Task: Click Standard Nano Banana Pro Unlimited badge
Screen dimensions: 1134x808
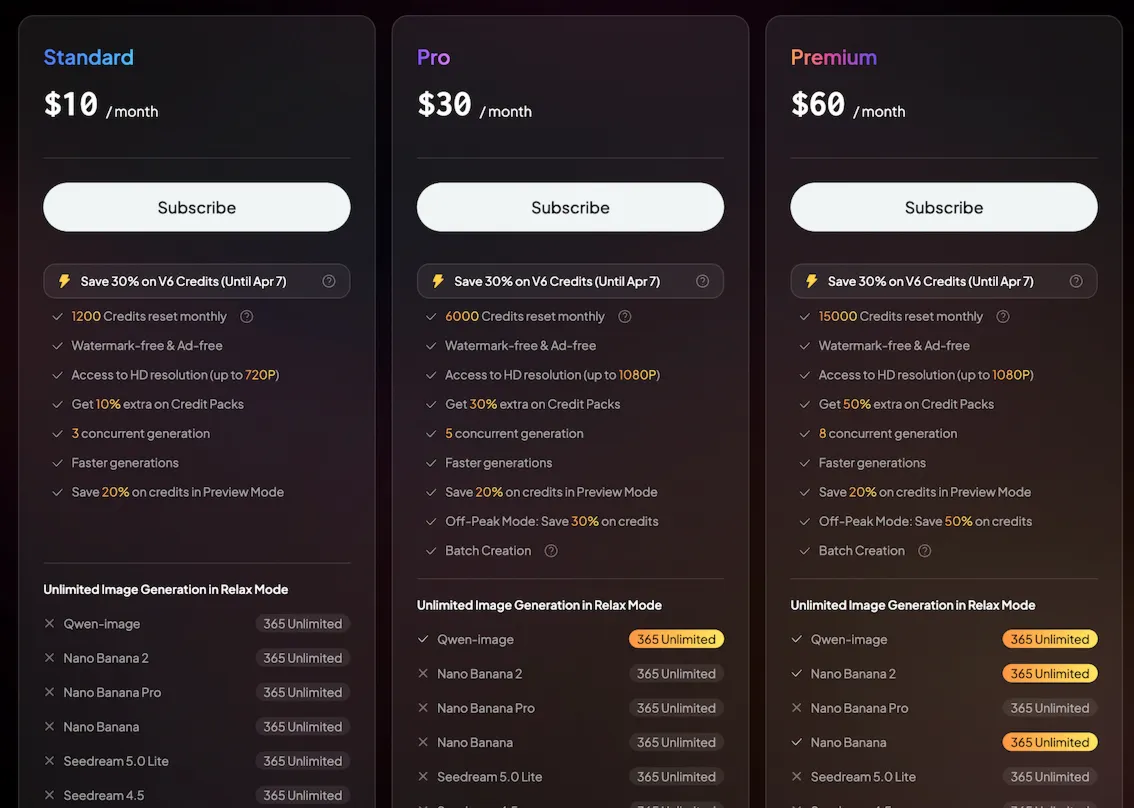Action: coord(302,692)
